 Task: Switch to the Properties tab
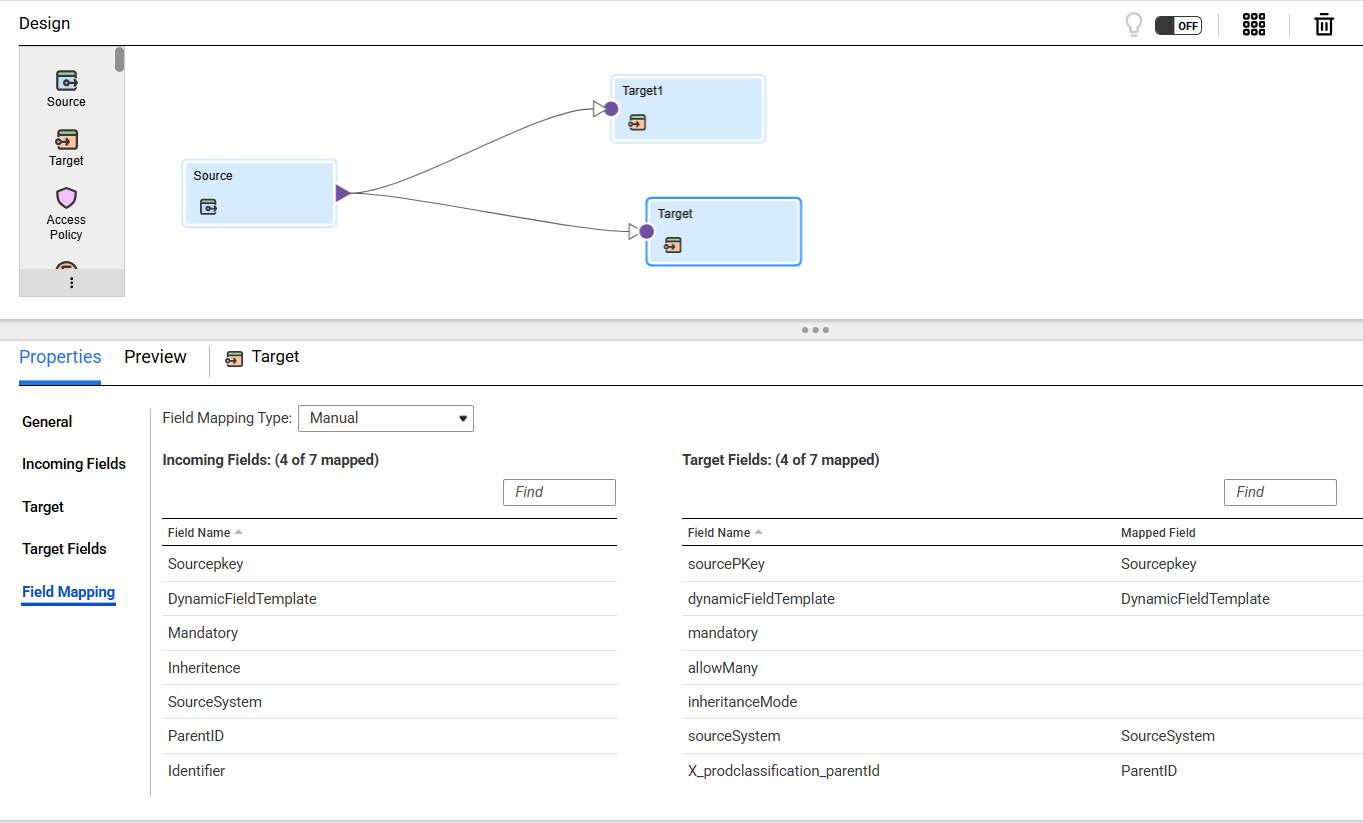(60, 357)
